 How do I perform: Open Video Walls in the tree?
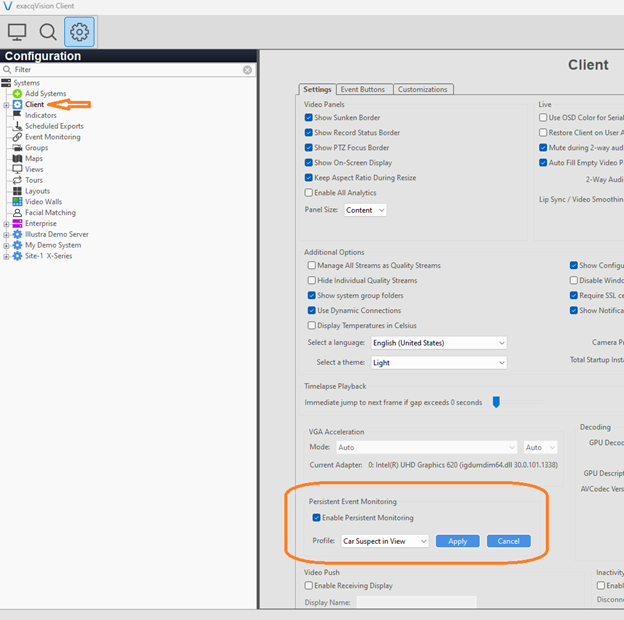point(43,202)
